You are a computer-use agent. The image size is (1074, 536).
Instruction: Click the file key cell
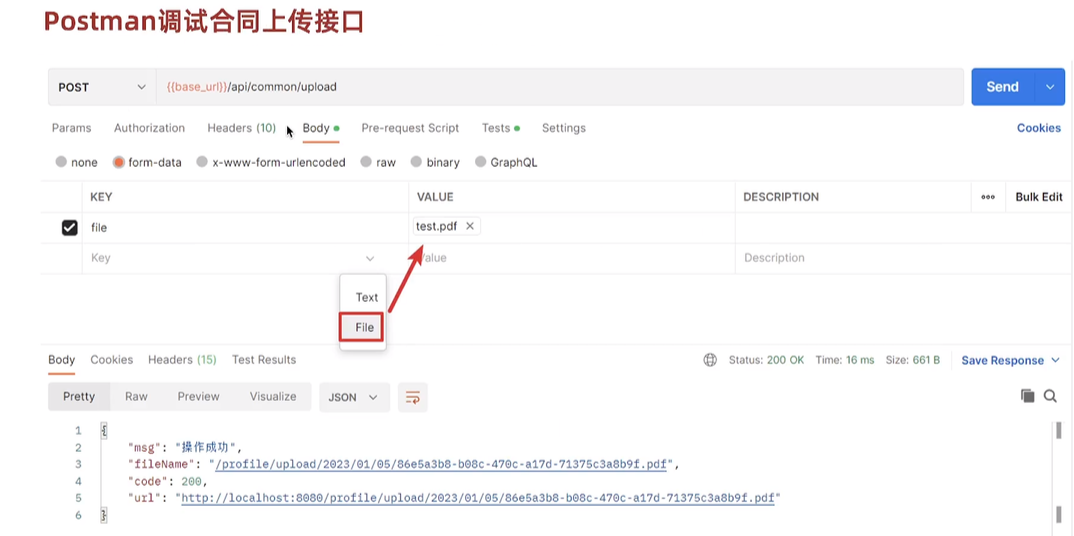coord(245,227)
